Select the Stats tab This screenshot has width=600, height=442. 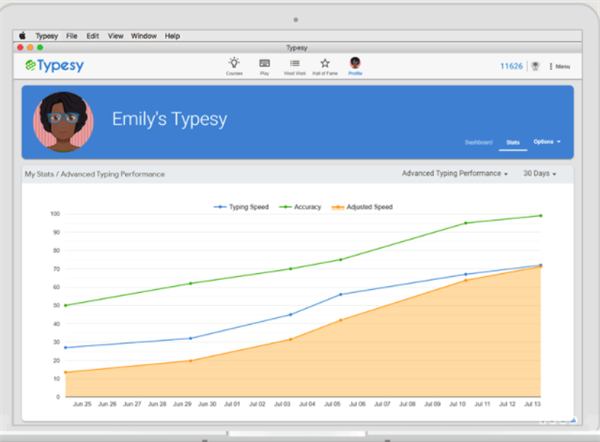(x=513, y=142)
